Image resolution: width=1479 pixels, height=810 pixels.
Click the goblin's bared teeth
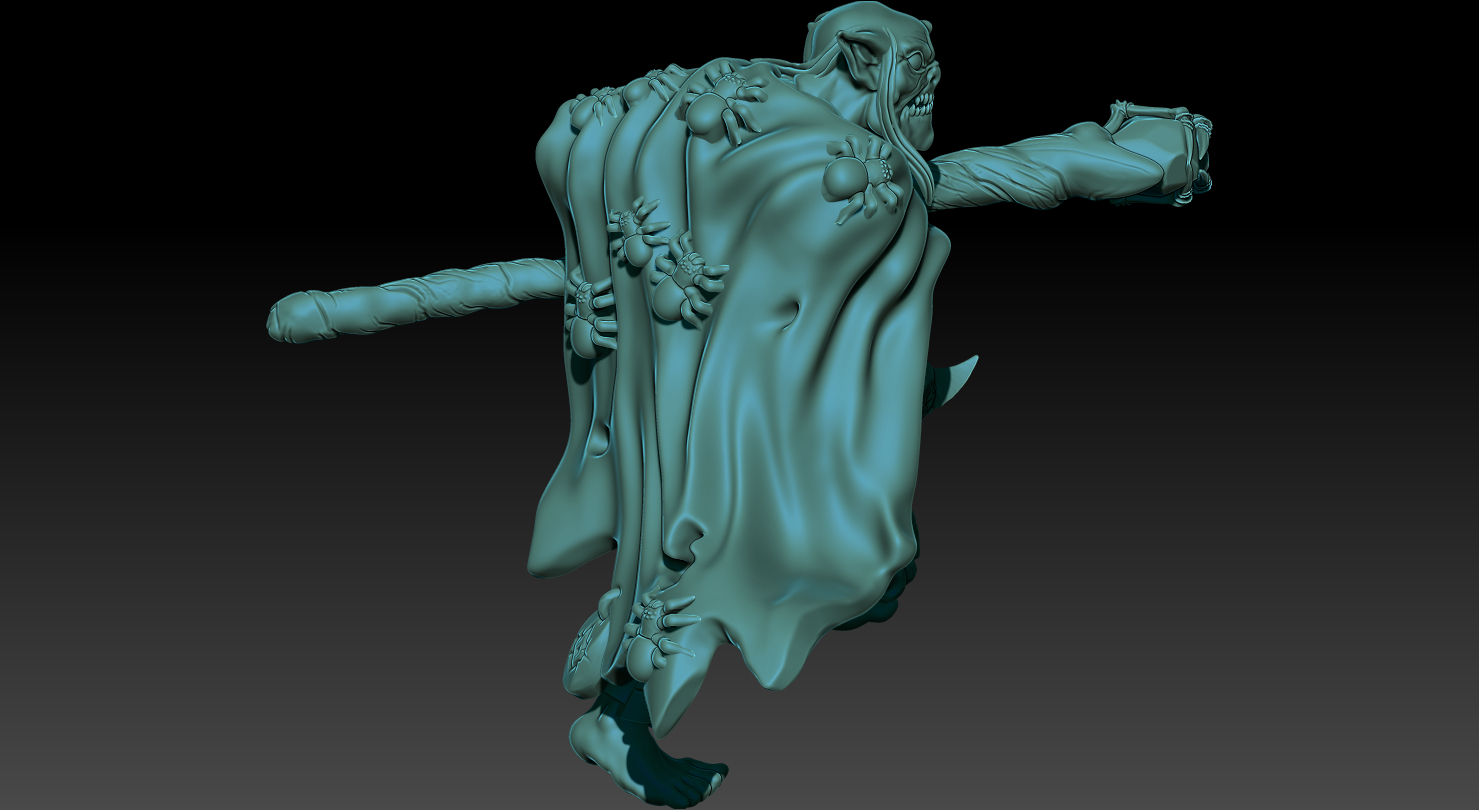(921, 105)
